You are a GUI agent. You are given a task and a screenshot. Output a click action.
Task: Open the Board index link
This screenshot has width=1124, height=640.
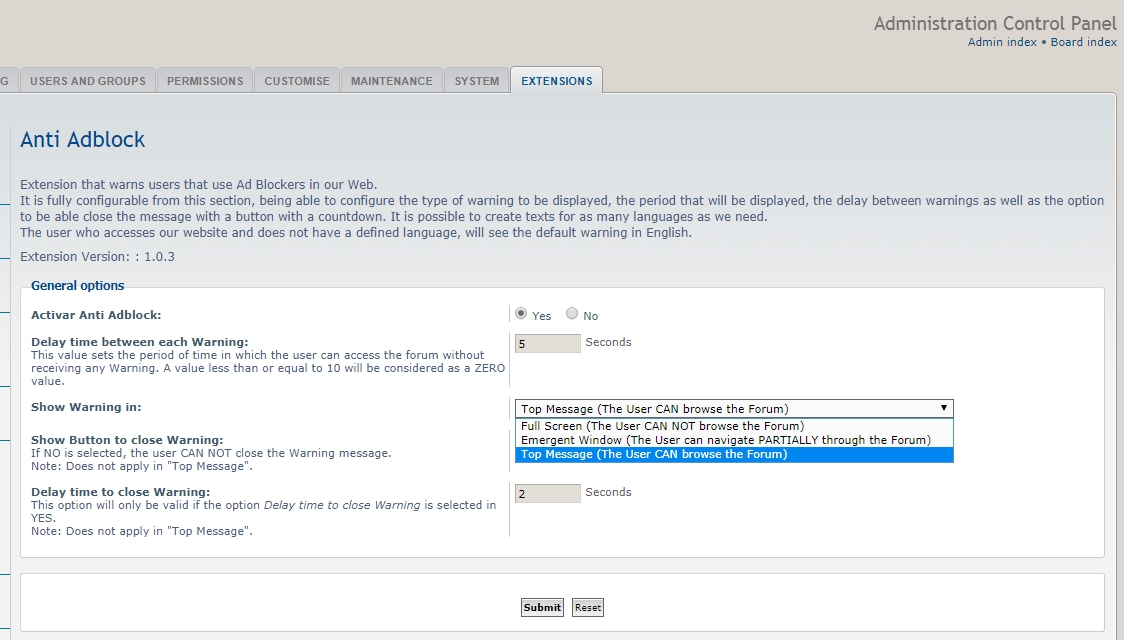(x=1083, y=42)
